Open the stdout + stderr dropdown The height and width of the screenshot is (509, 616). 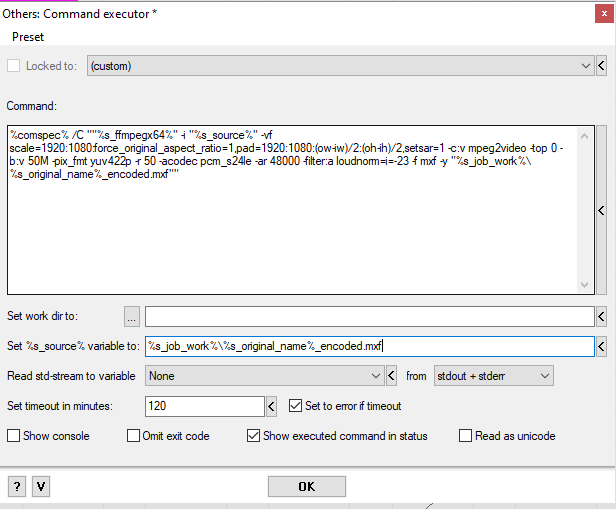[494, 376]
